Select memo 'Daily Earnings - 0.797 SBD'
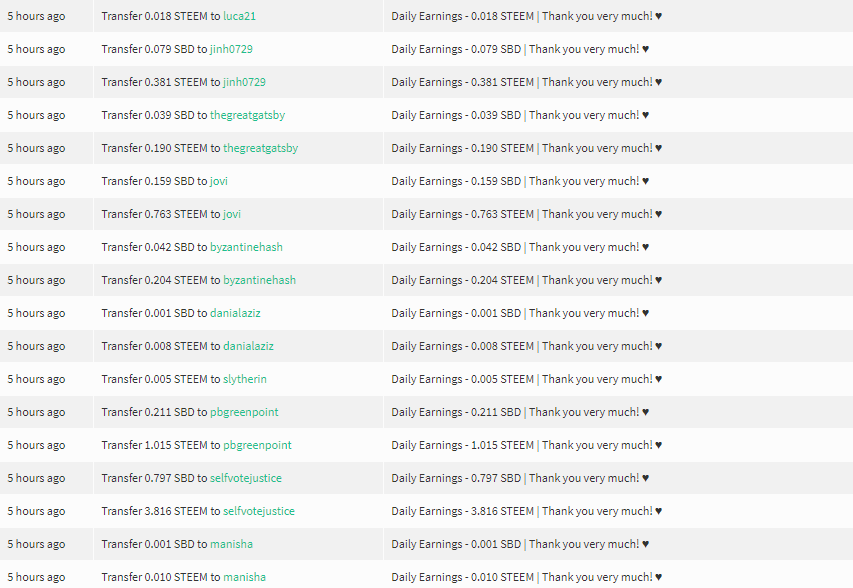853x588 pixels. pos(456,478)
